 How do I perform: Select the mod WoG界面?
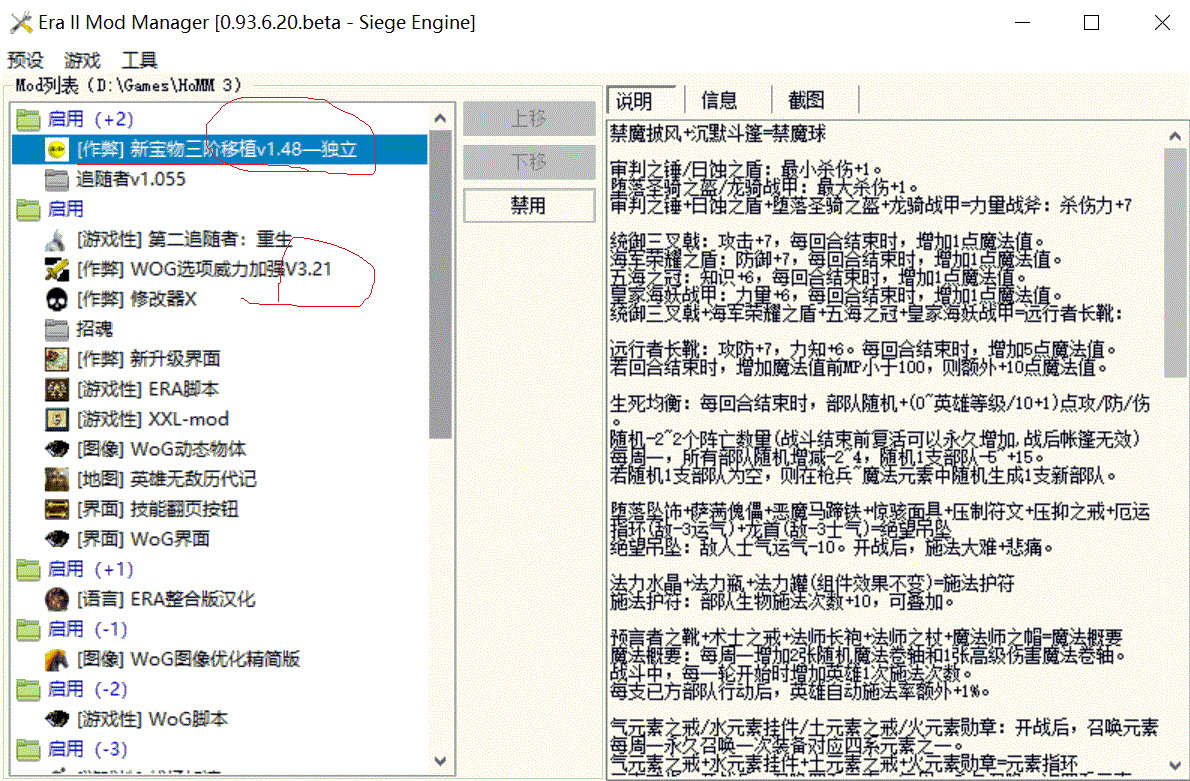click(143, 540)
